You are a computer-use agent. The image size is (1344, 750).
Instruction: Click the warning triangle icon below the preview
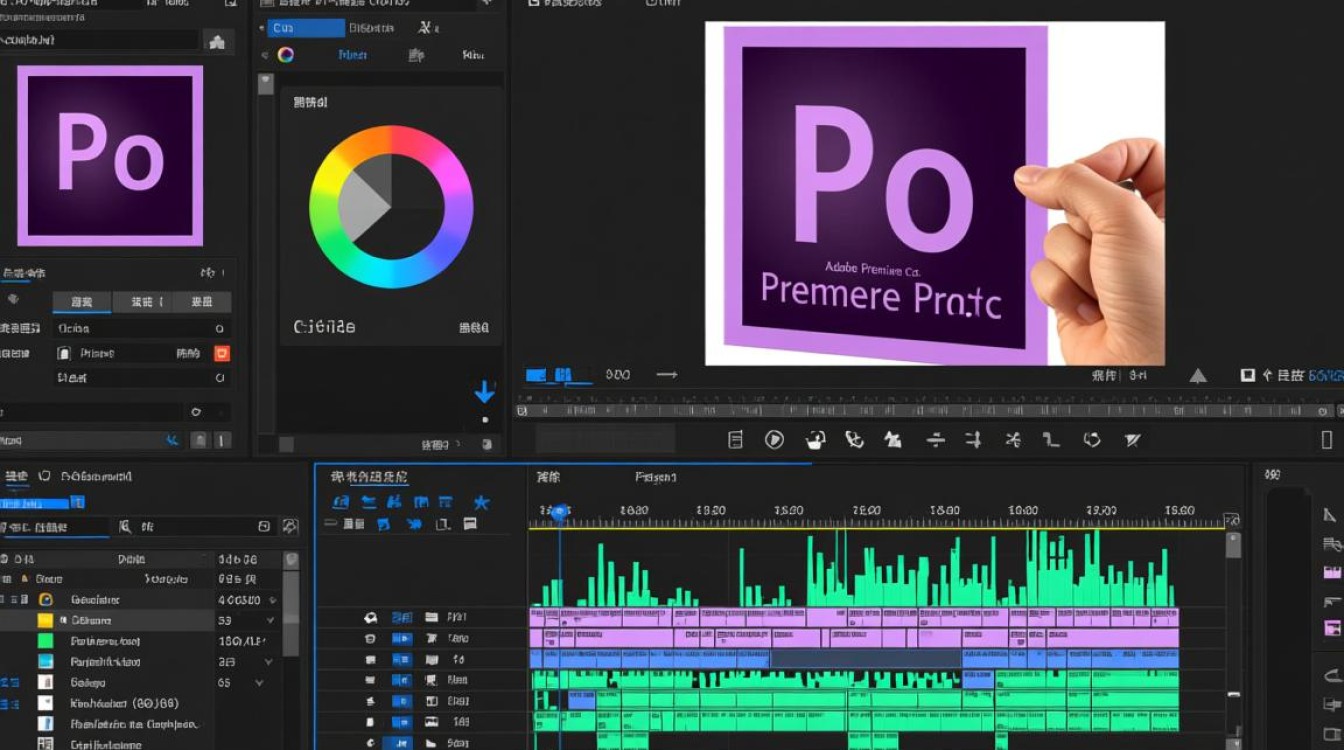click(1197, 376)
